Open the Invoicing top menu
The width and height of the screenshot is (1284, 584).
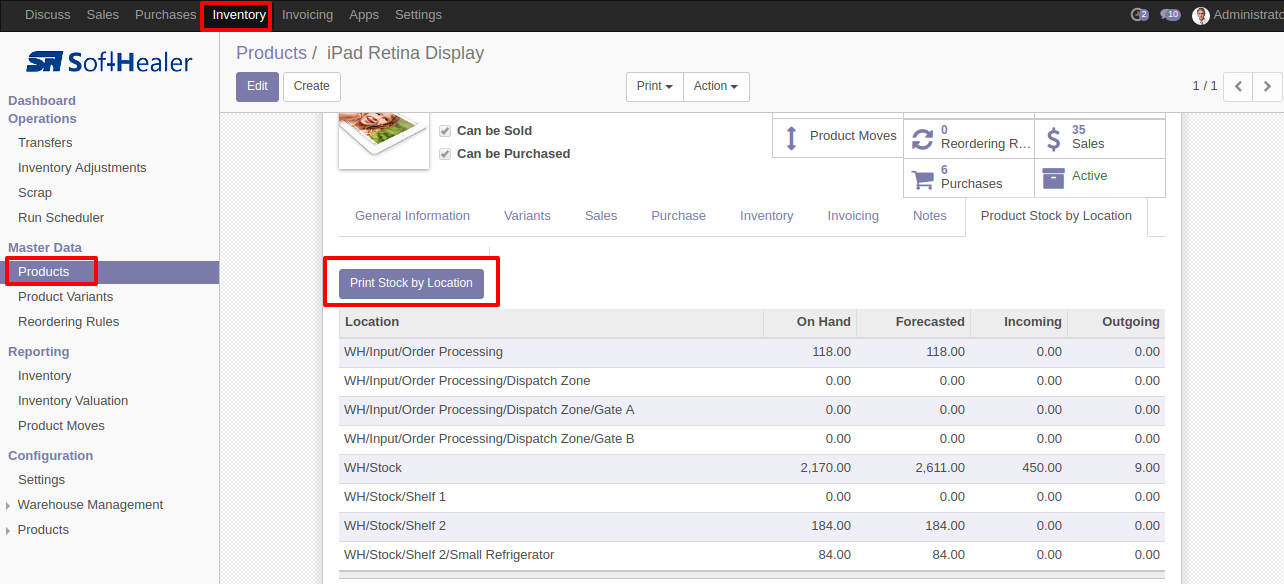pos(307,15)
